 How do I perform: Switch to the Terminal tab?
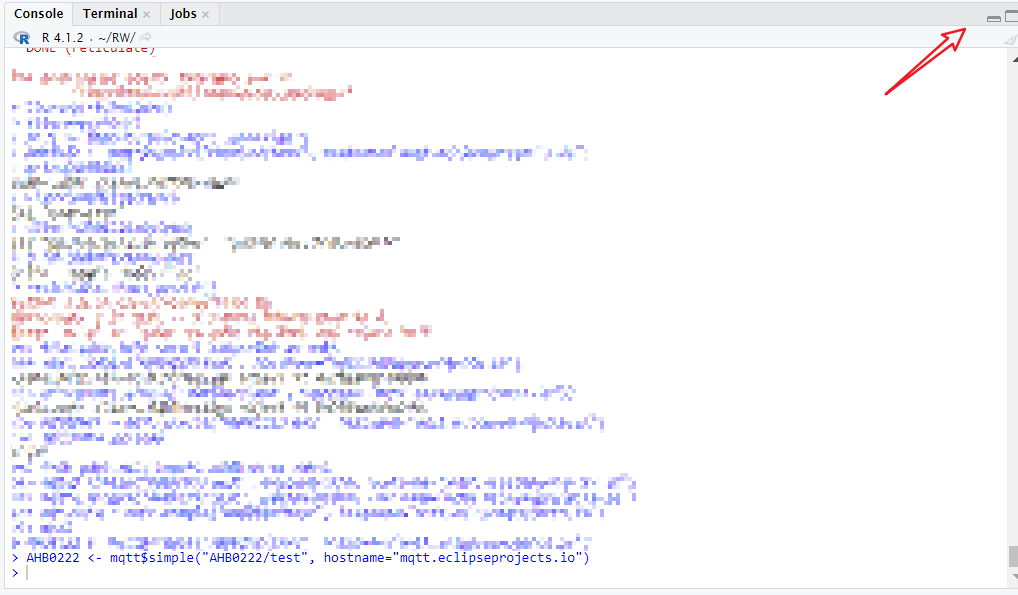click(108, 14)
